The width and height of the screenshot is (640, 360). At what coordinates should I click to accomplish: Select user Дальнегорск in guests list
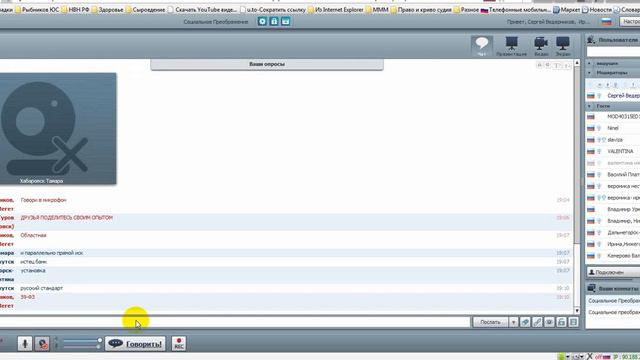click(613, 232)
